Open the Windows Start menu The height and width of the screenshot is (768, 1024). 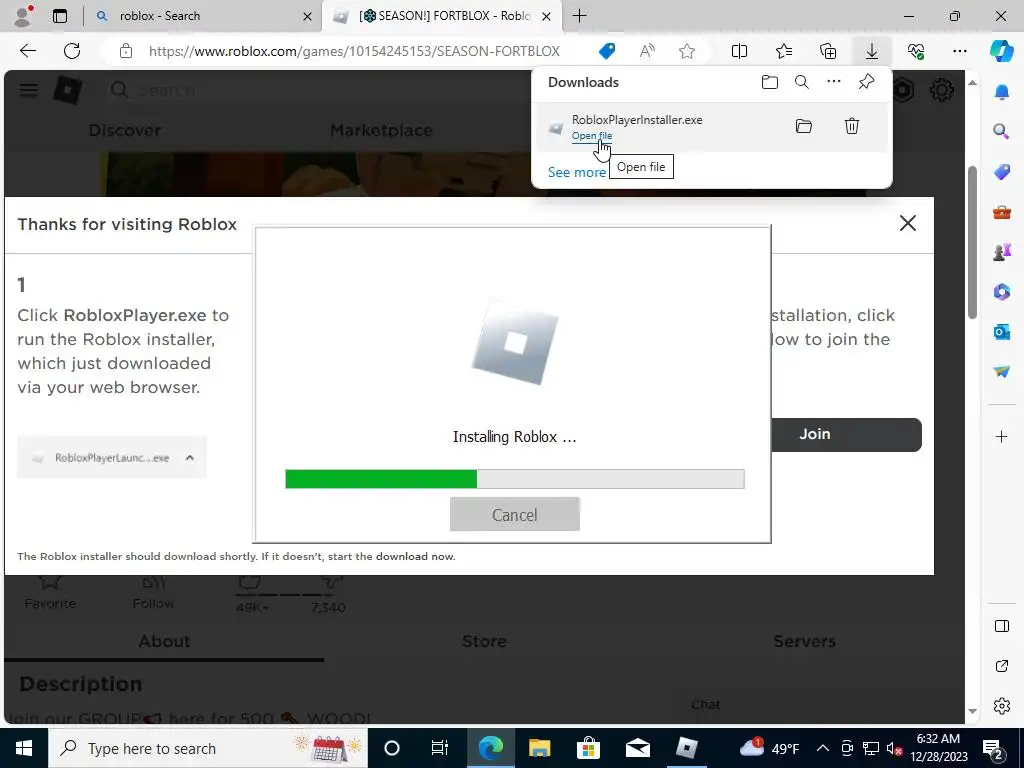coord(24,748)
